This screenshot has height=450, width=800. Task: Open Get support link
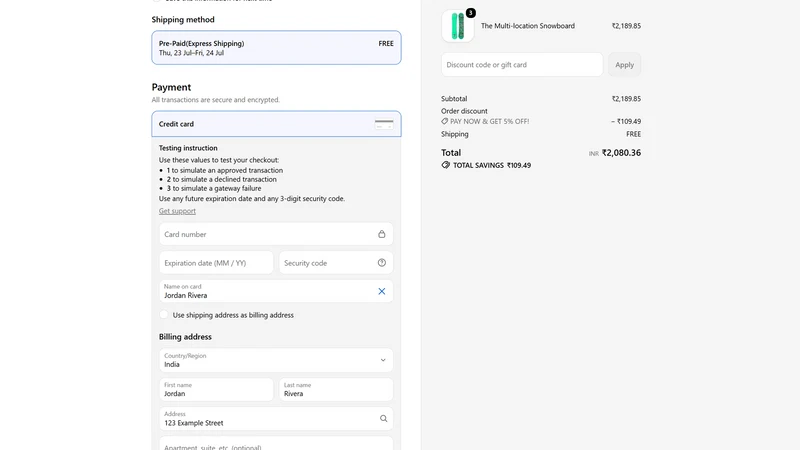(177, 211)
